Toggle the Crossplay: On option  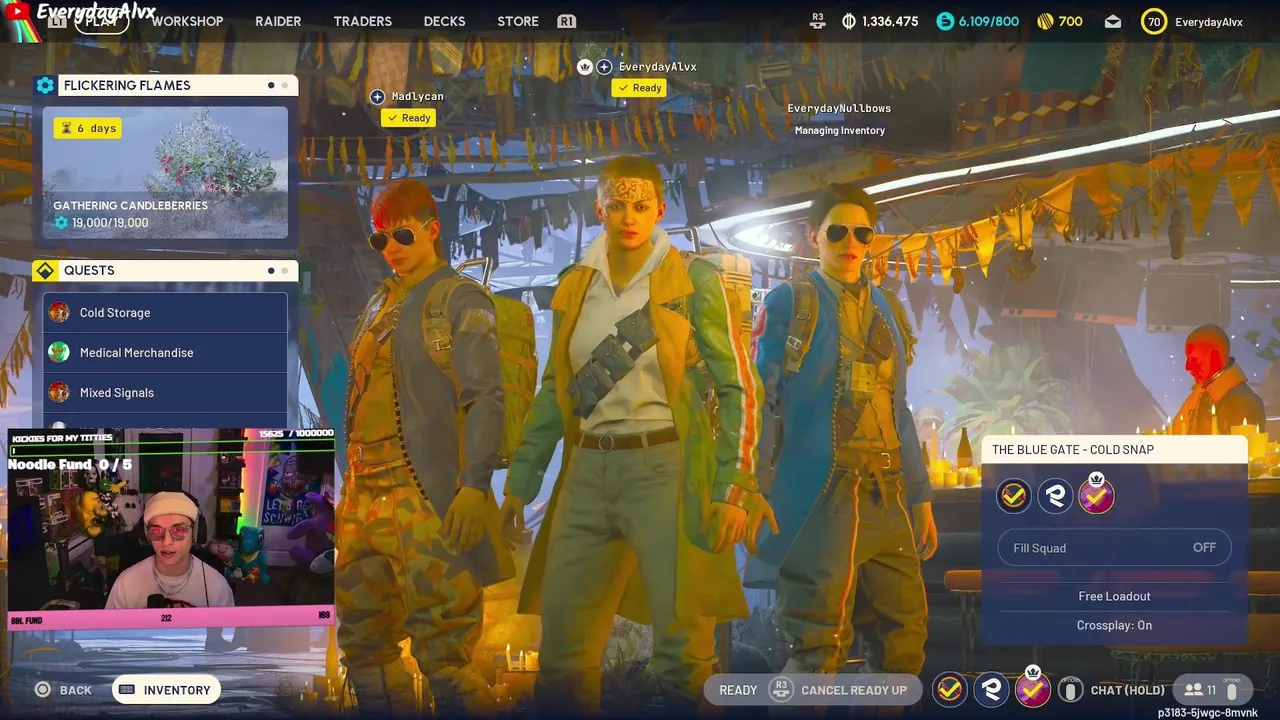click(1114, 625)
